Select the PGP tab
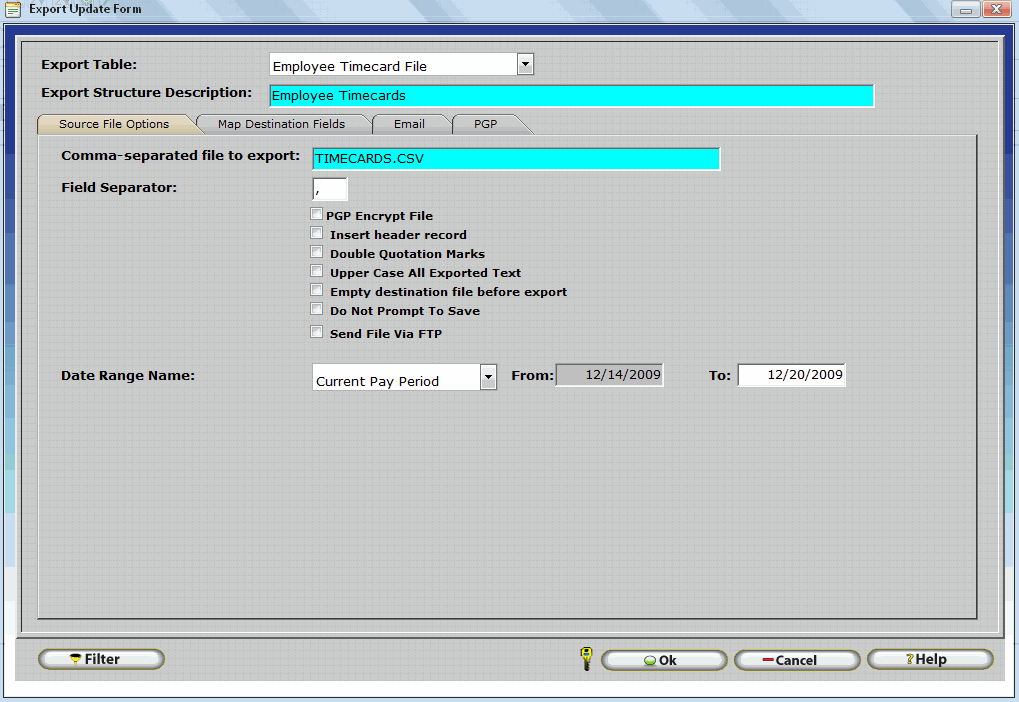 click(x=485, y=124)
